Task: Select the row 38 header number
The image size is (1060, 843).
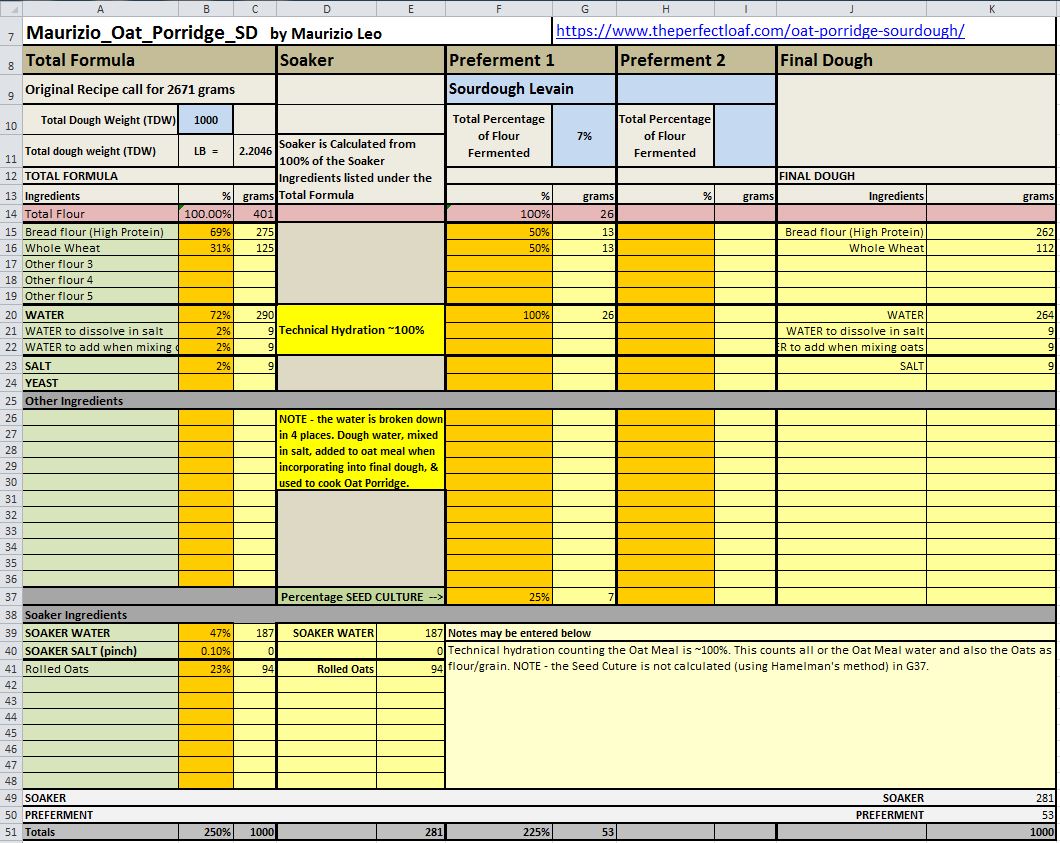Action: [x=10, y=615]
